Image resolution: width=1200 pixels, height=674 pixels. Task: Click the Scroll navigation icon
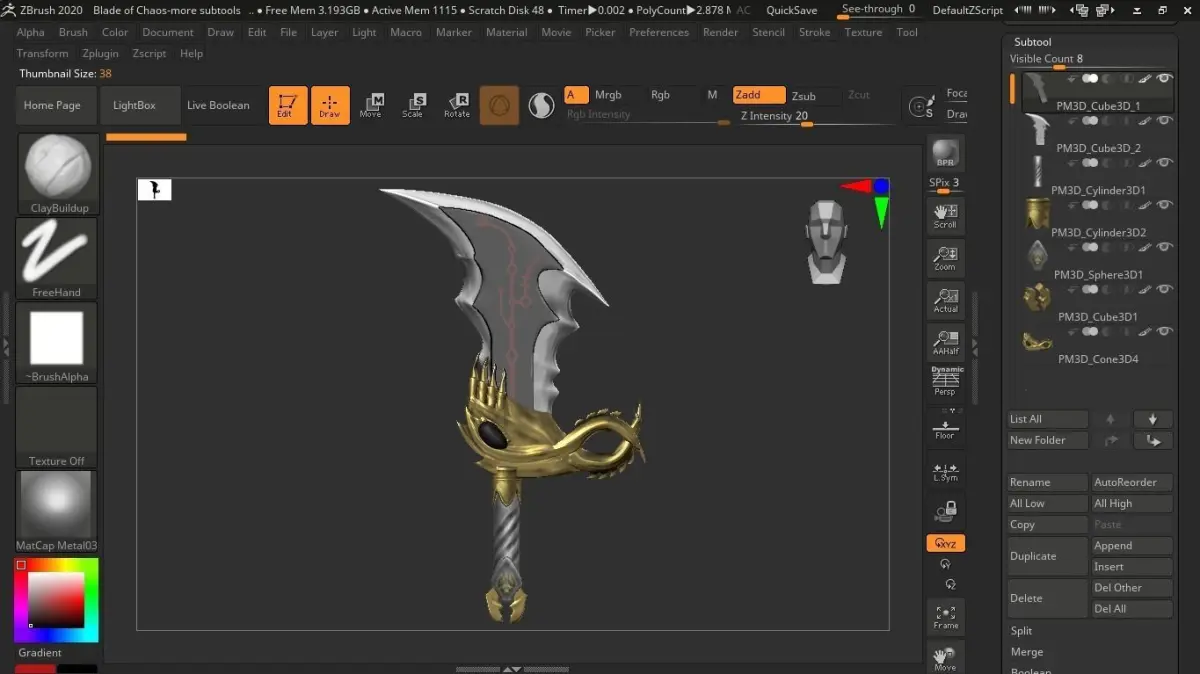(x=945, y=215)
